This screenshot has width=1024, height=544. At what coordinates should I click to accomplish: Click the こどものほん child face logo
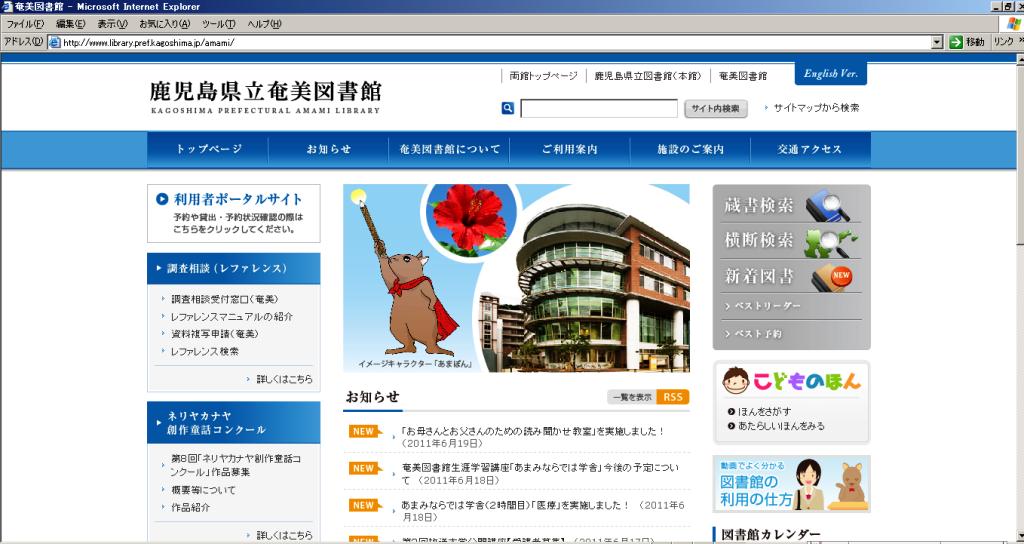tap(736, 381)
